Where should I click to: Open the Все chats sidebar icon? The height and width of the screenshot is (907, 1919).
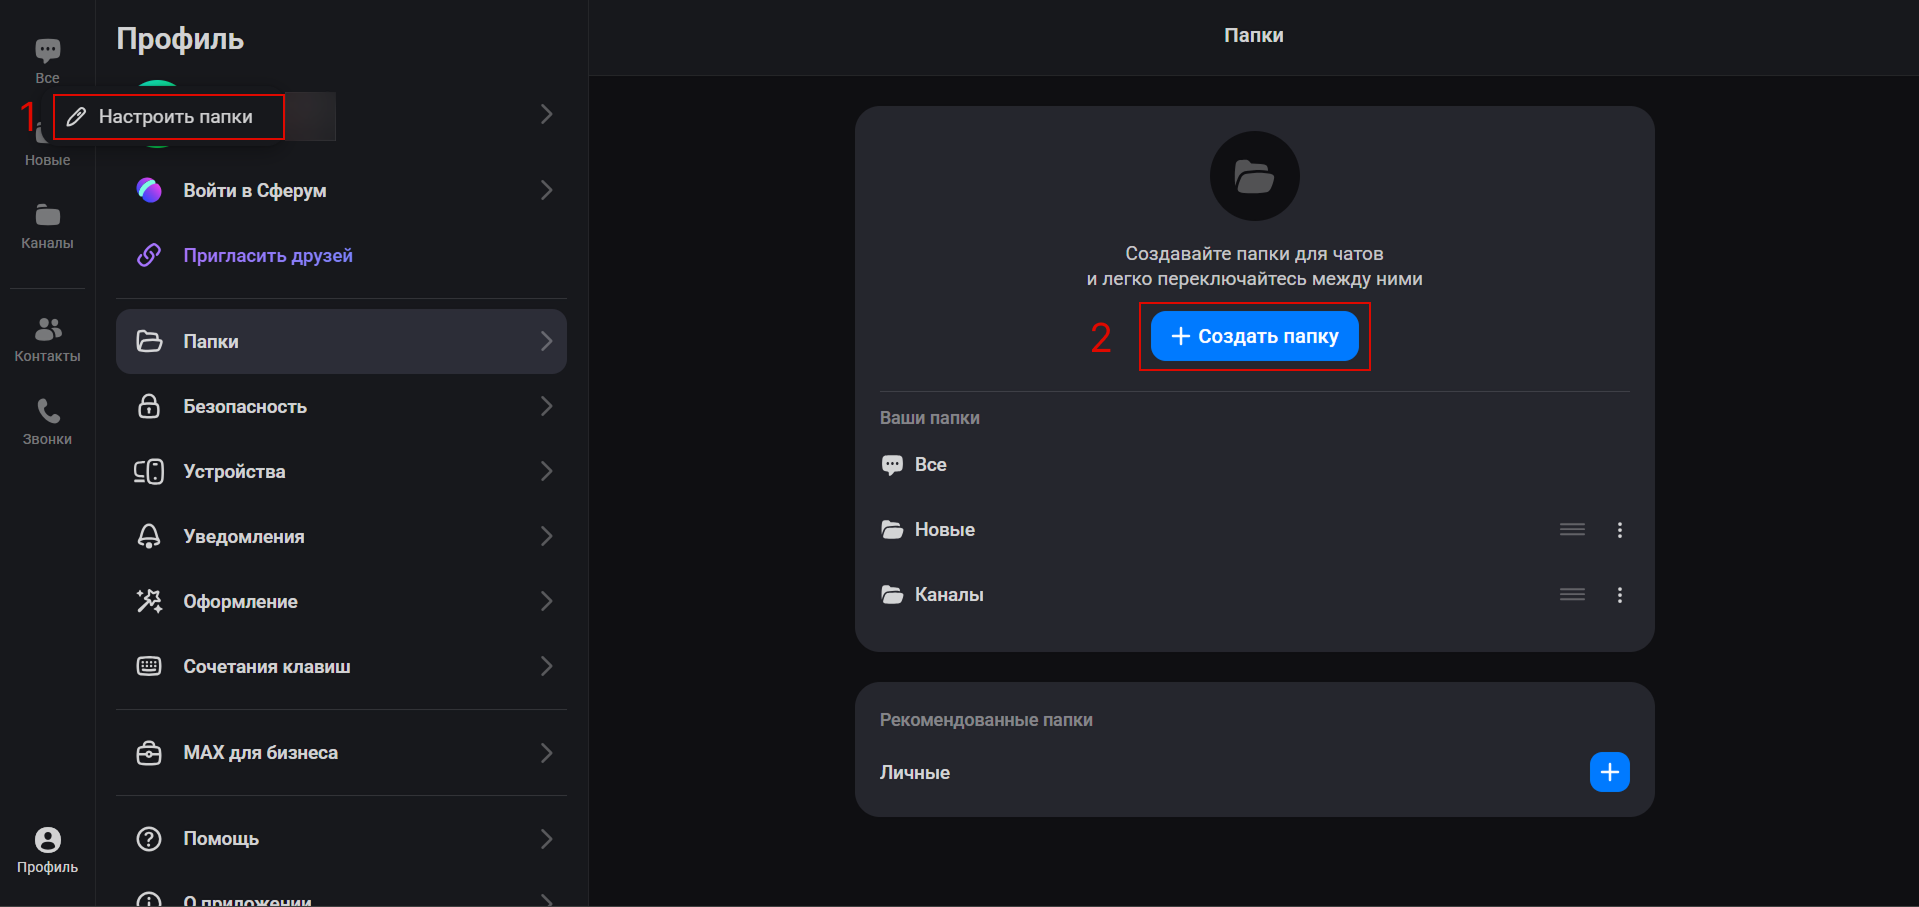(x=47, y=60)
